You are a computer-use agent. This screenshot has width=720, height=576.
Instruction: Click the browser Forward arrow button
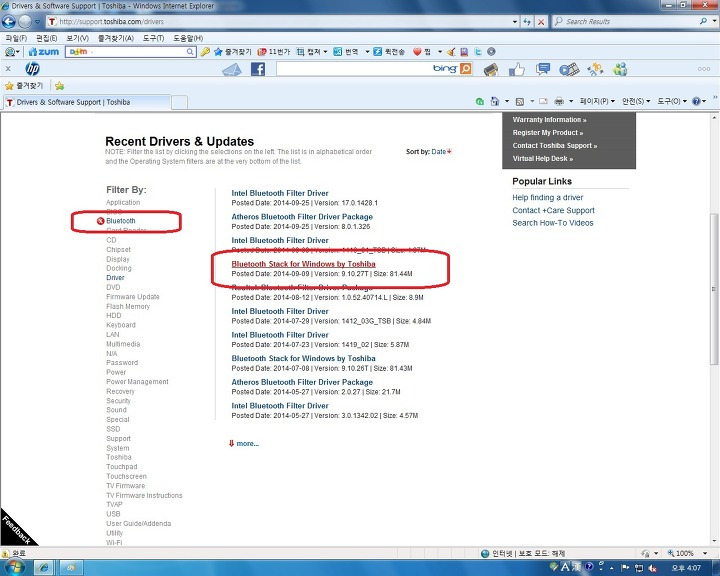(25, 21)
